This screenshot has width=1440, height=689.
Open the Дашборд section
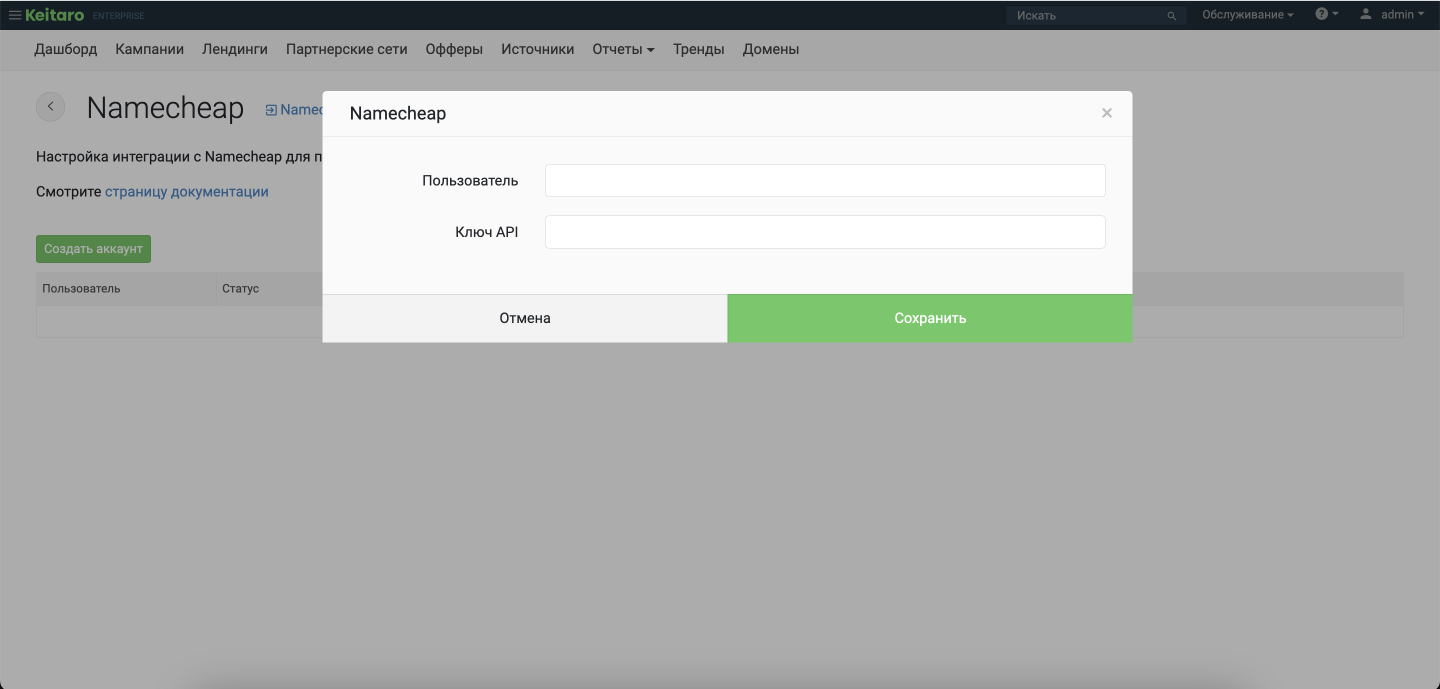pyautogui.click(x=66, y=49)
